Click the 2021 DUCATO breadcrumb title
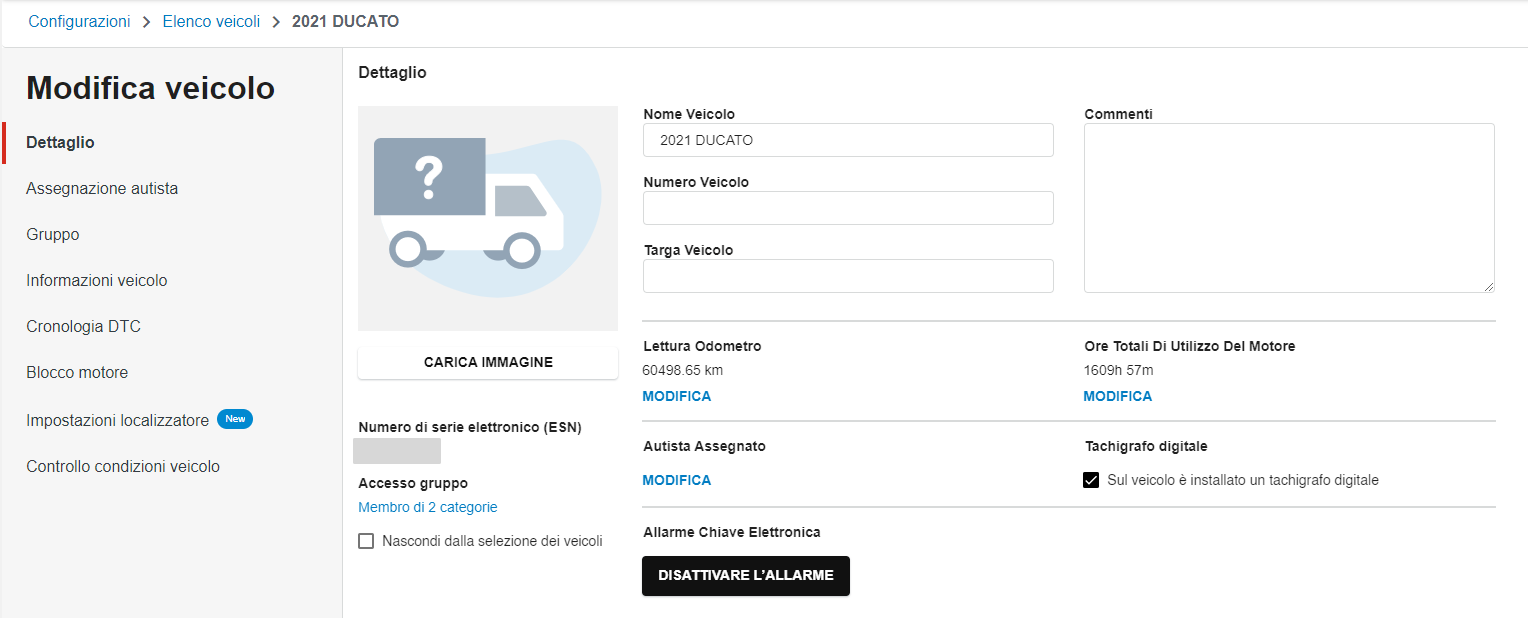The height and width of the screenshot is (618, 1528). 345,21
